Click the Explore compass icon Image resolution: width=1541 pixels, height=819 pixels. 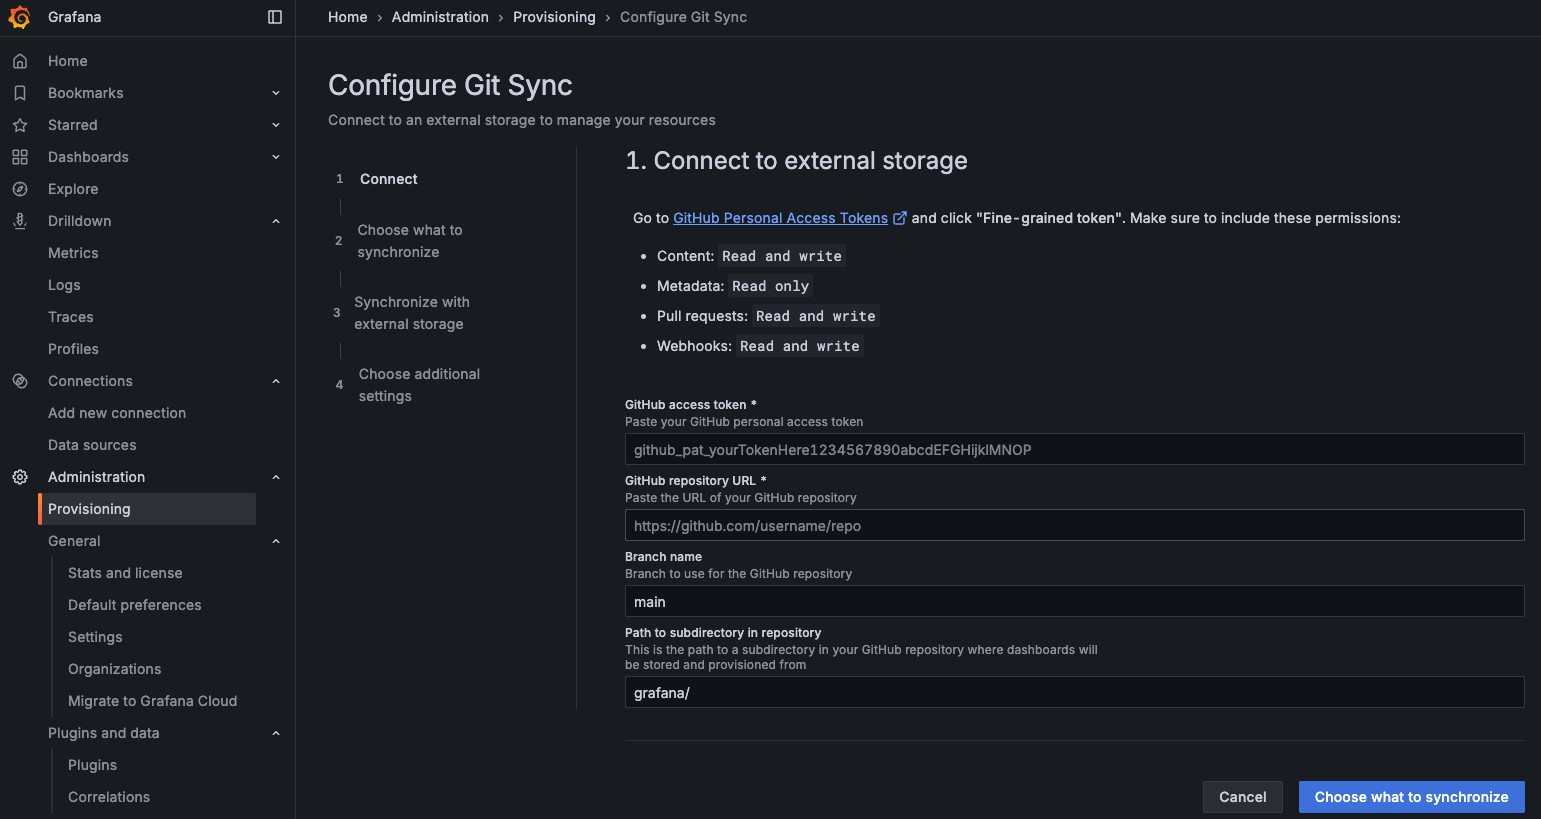coord(20,189)
